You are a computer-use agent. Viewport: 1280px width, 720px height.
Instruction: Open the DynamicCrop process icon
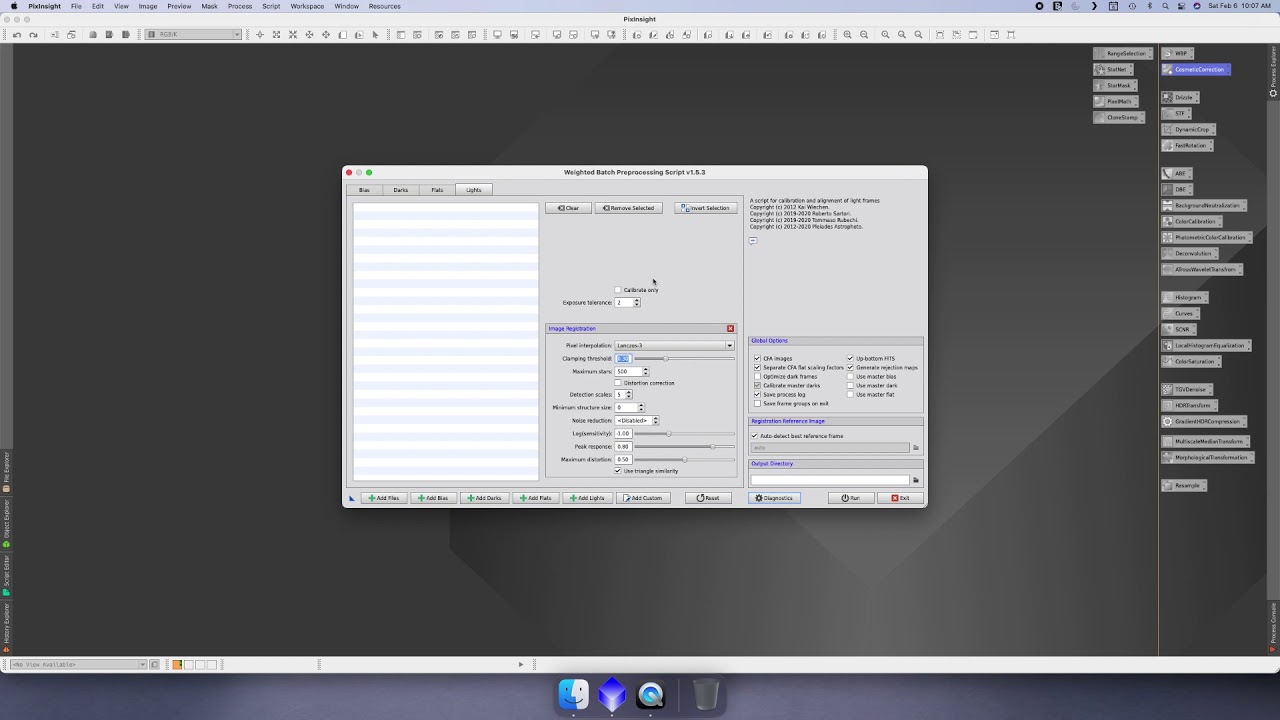[x=1188, y=129]
